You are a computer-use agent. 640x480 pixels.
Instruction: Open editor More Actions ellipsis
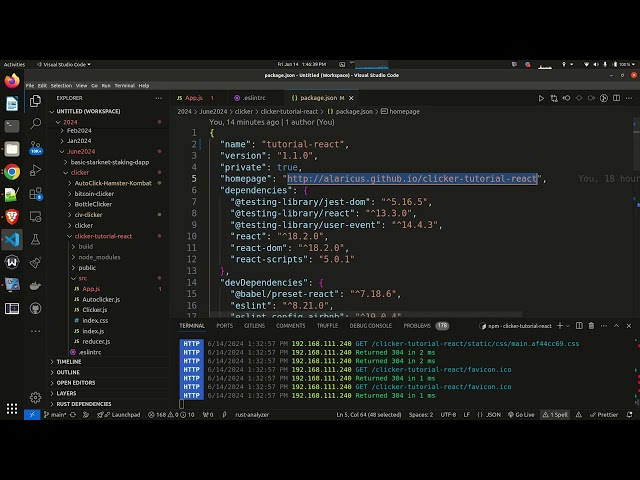(x=629, y=98)
